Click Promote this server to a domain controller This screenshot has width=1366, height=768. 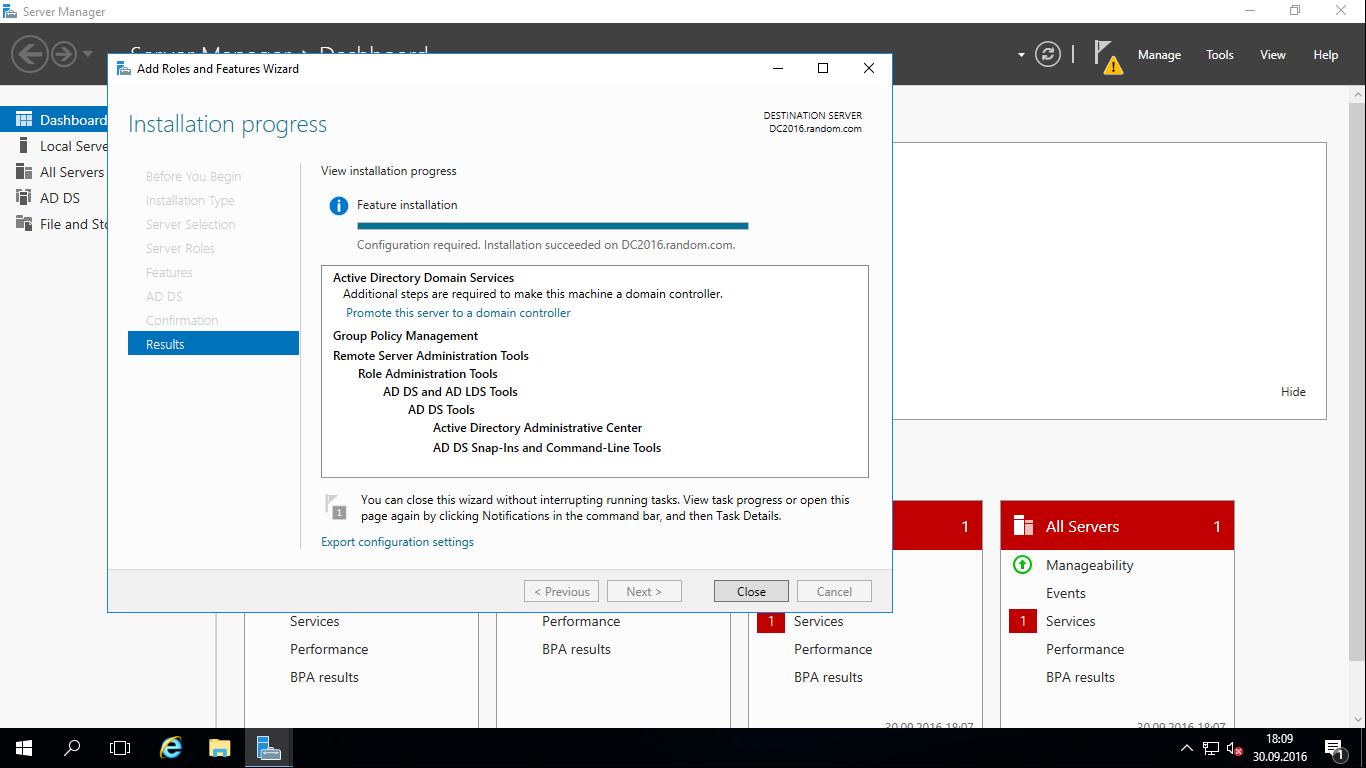458,313
